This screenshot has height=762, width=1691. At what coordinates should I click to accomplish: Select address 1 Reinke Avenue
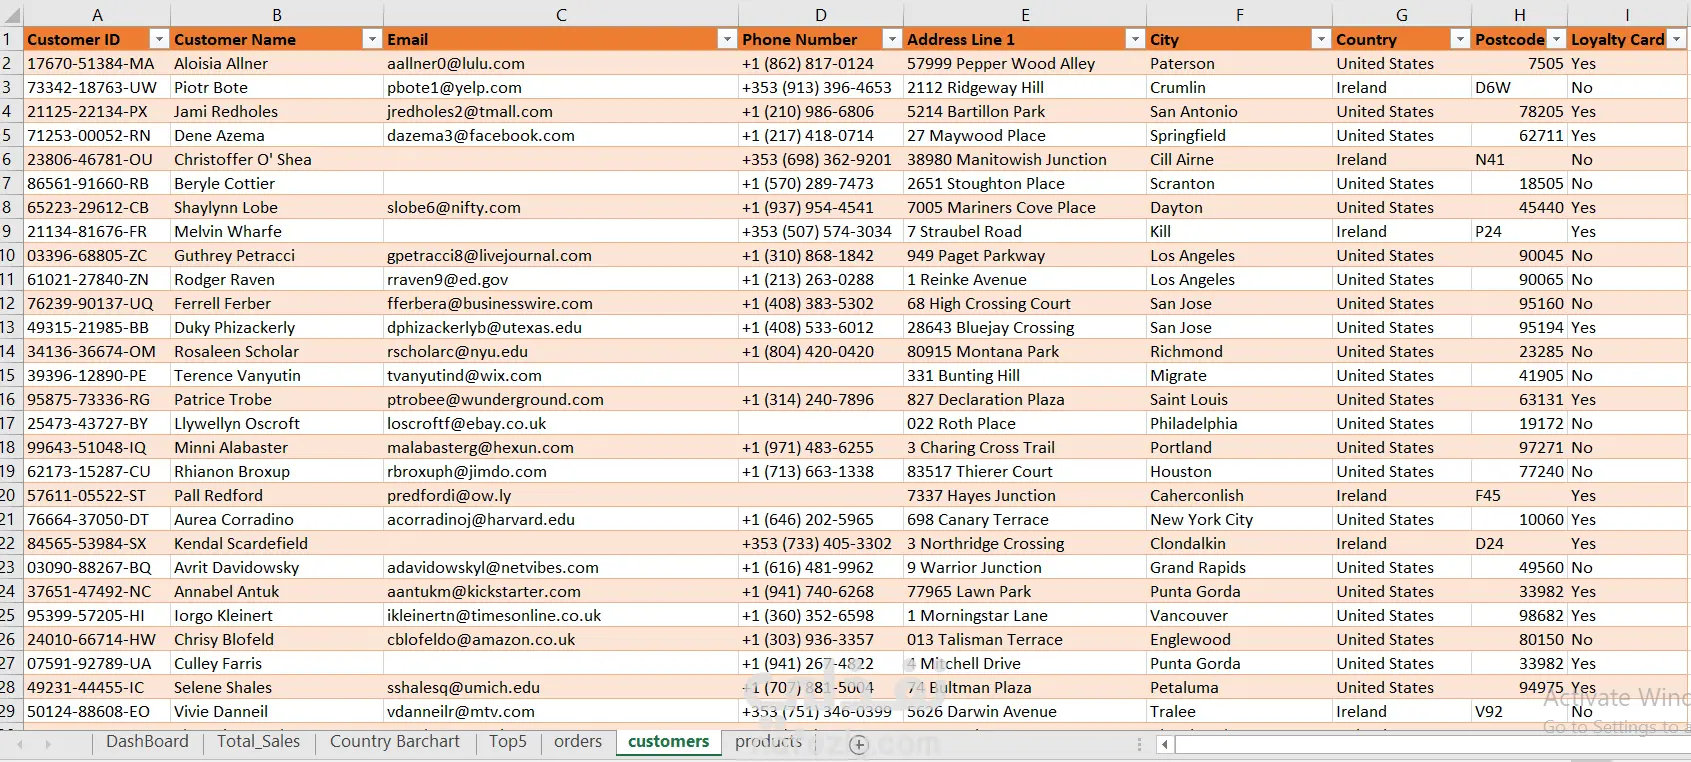pos(1025,279)
